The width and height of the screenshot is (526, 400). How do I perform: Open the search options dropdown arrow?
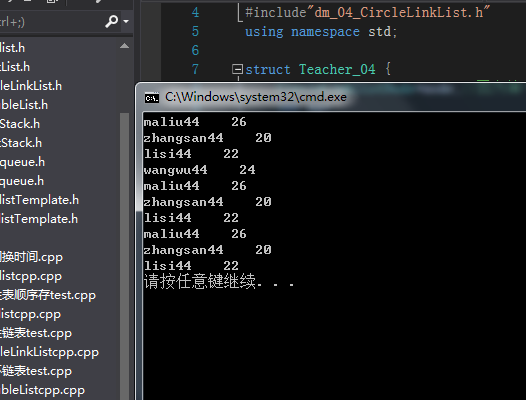click(x=126, y=21)
